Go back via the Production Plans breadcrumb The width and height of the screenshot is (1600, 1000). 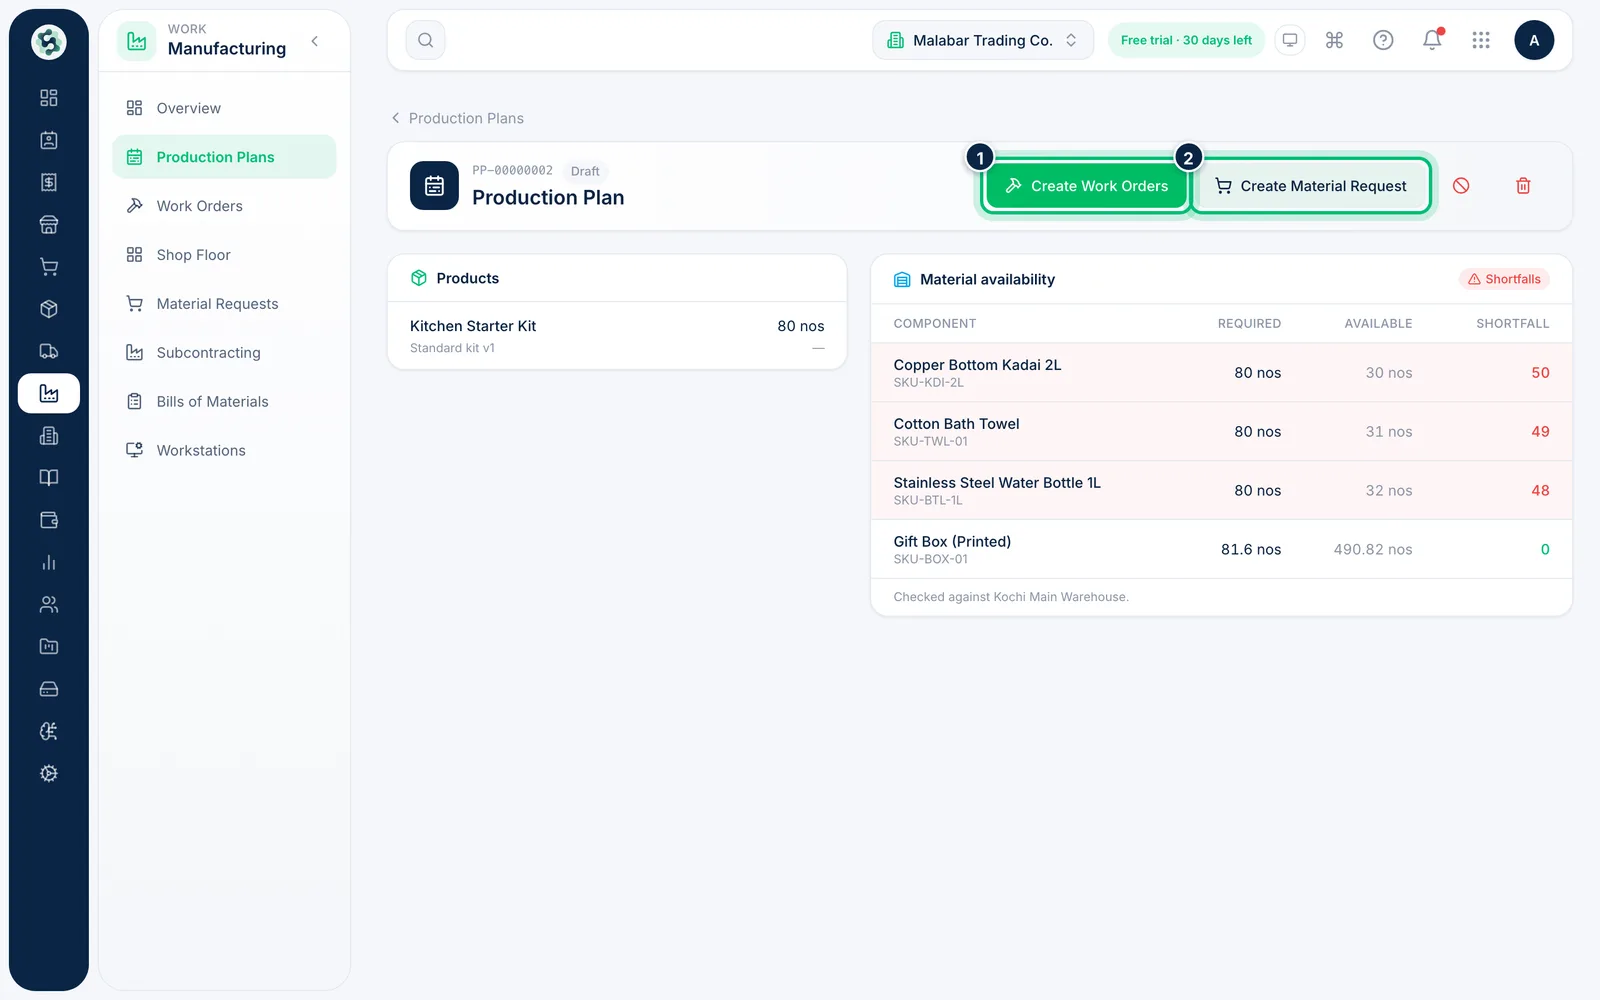[457, 118]
